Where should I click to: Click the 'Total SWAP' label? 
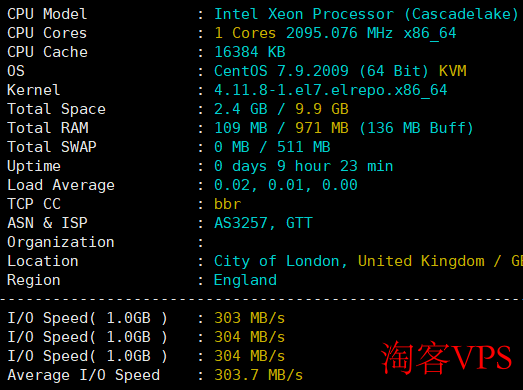52,147
